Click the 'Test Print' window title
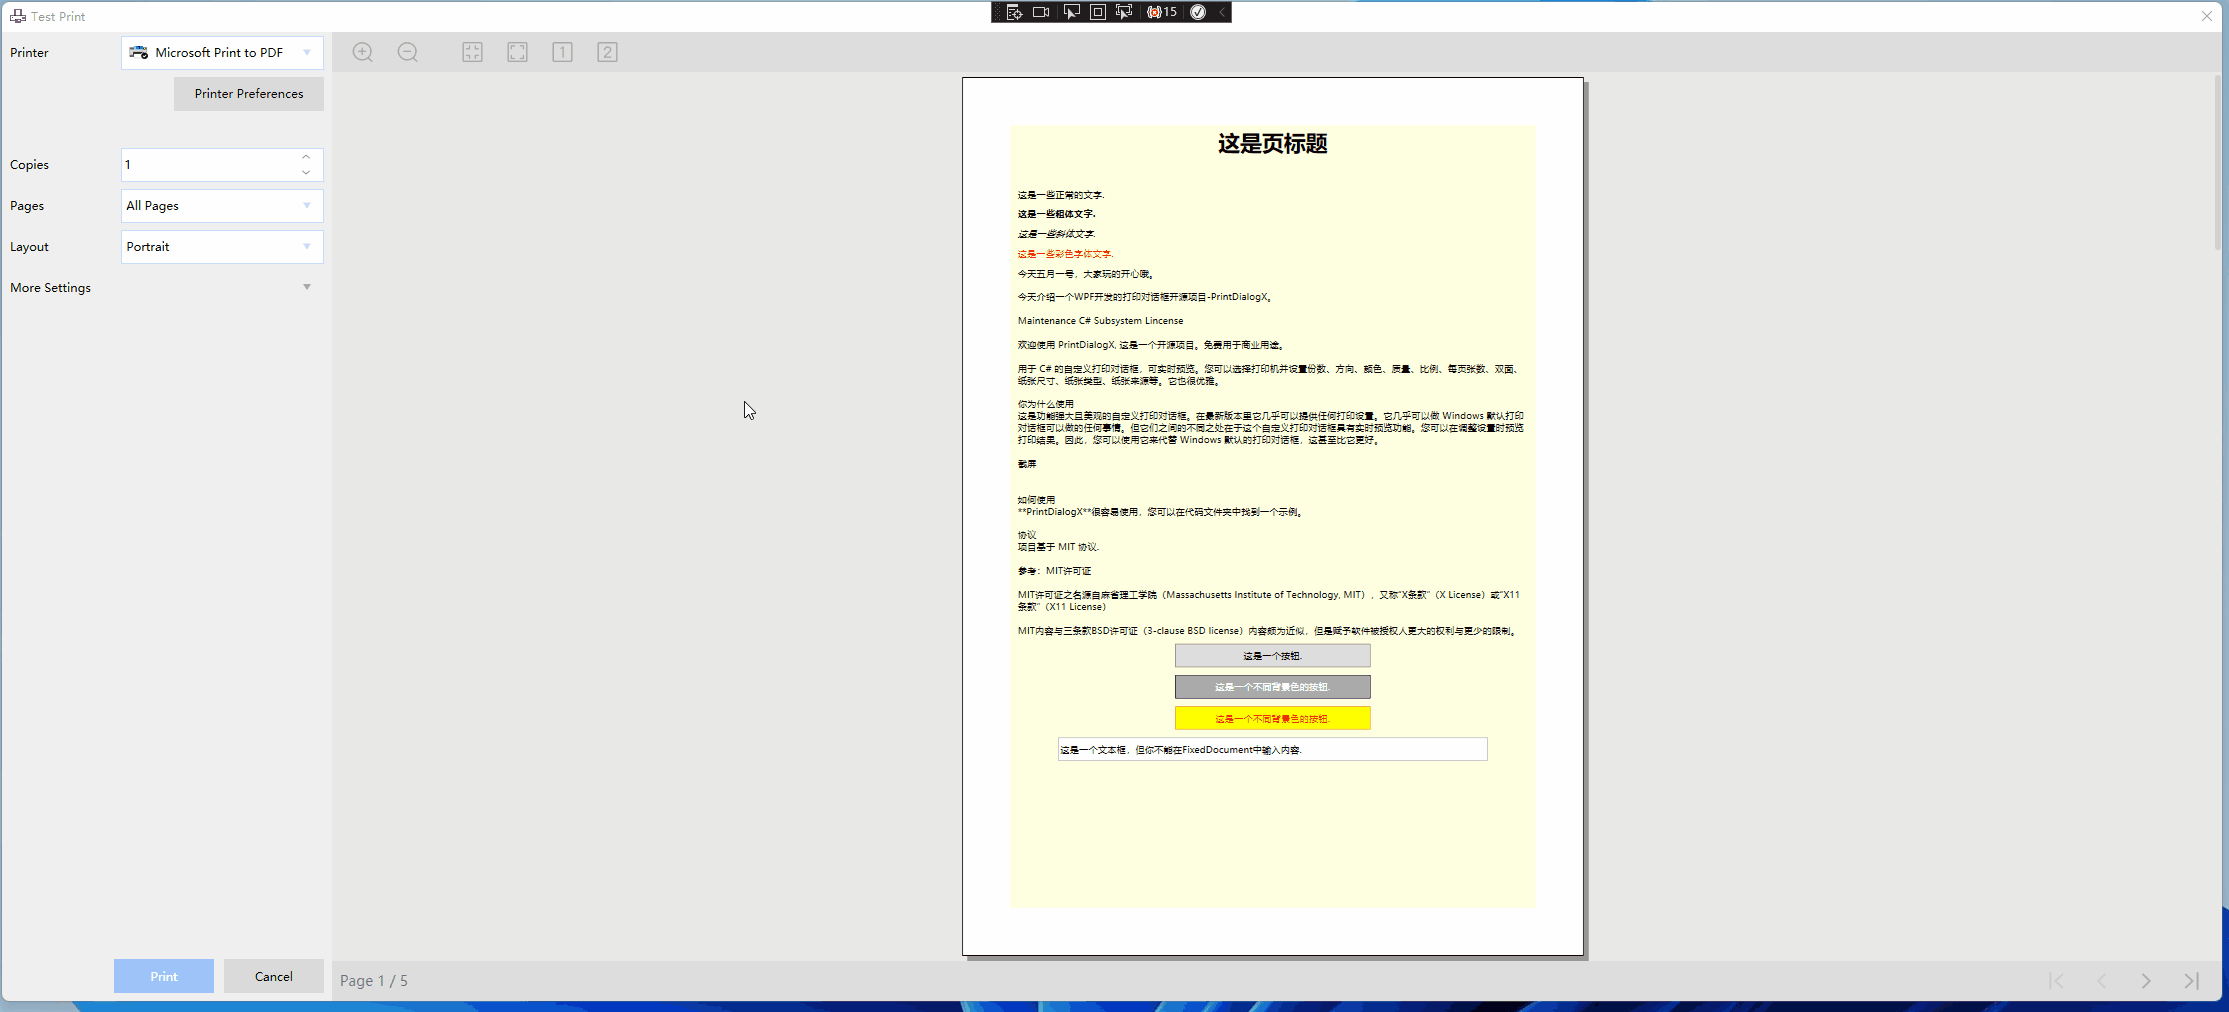 [x=58, y=17]
